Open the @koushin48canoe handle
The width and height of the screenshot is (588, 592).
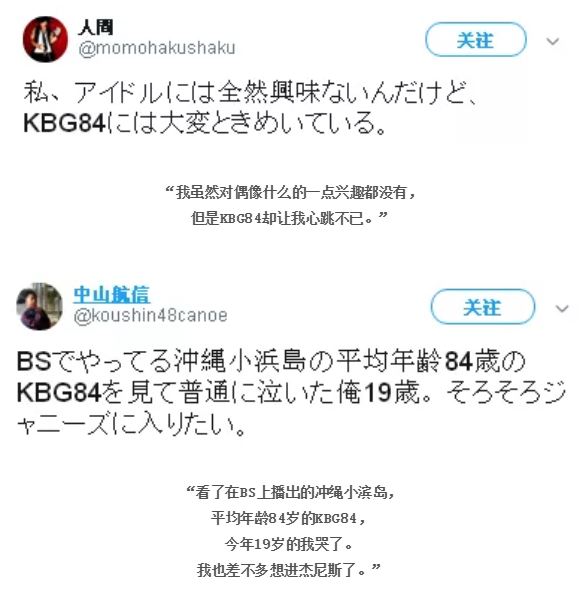[x=151, y=315]
